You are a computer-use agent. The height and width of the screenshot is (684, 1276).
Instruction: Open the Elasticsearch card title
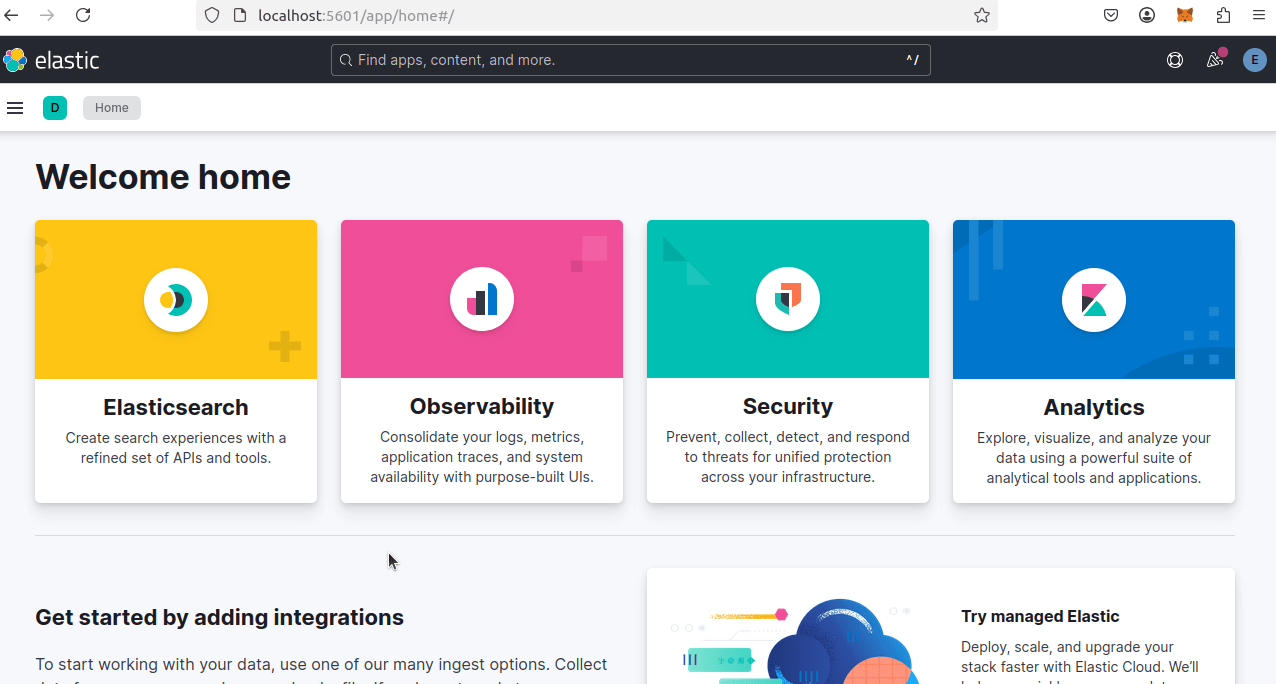click(x=176, y=407)
